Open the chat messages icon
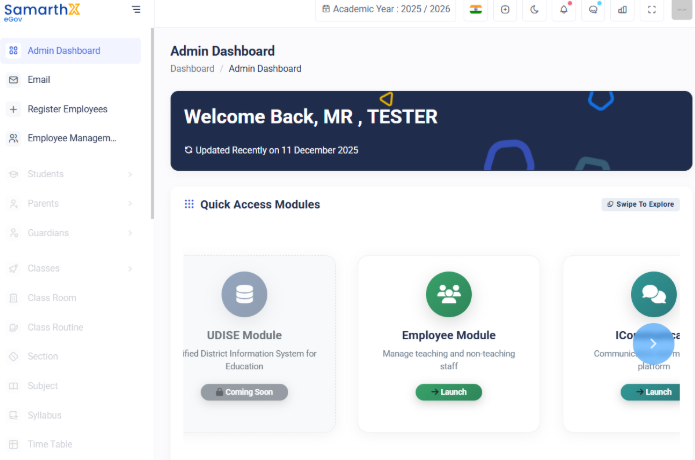Image resolution: width=695 pixels, height=460 pixels. pos(593,9)
